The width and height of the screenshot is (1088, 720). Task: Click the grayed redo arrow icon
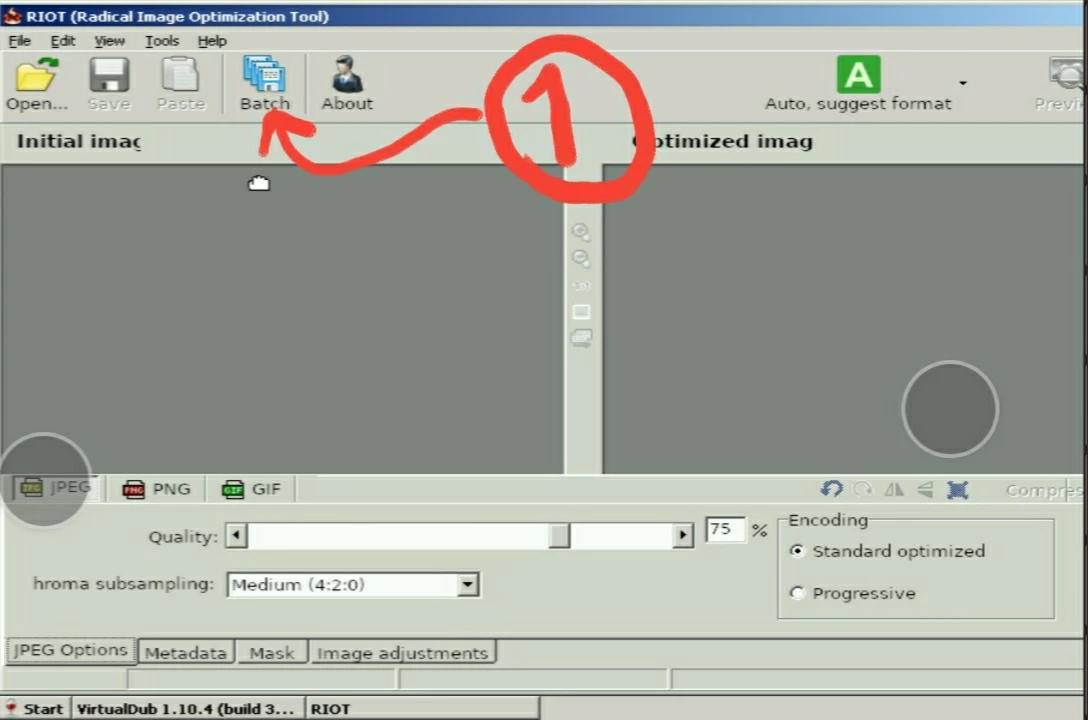point(863,490)
